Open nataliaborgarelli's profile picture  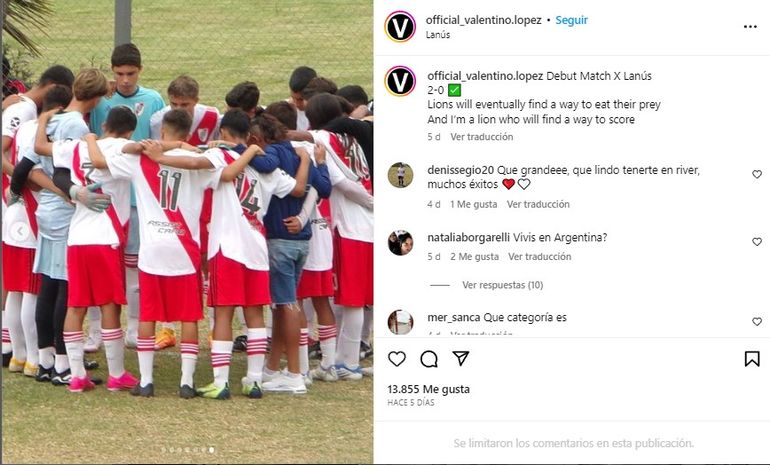pyautogui.click(x=400, y=243)
